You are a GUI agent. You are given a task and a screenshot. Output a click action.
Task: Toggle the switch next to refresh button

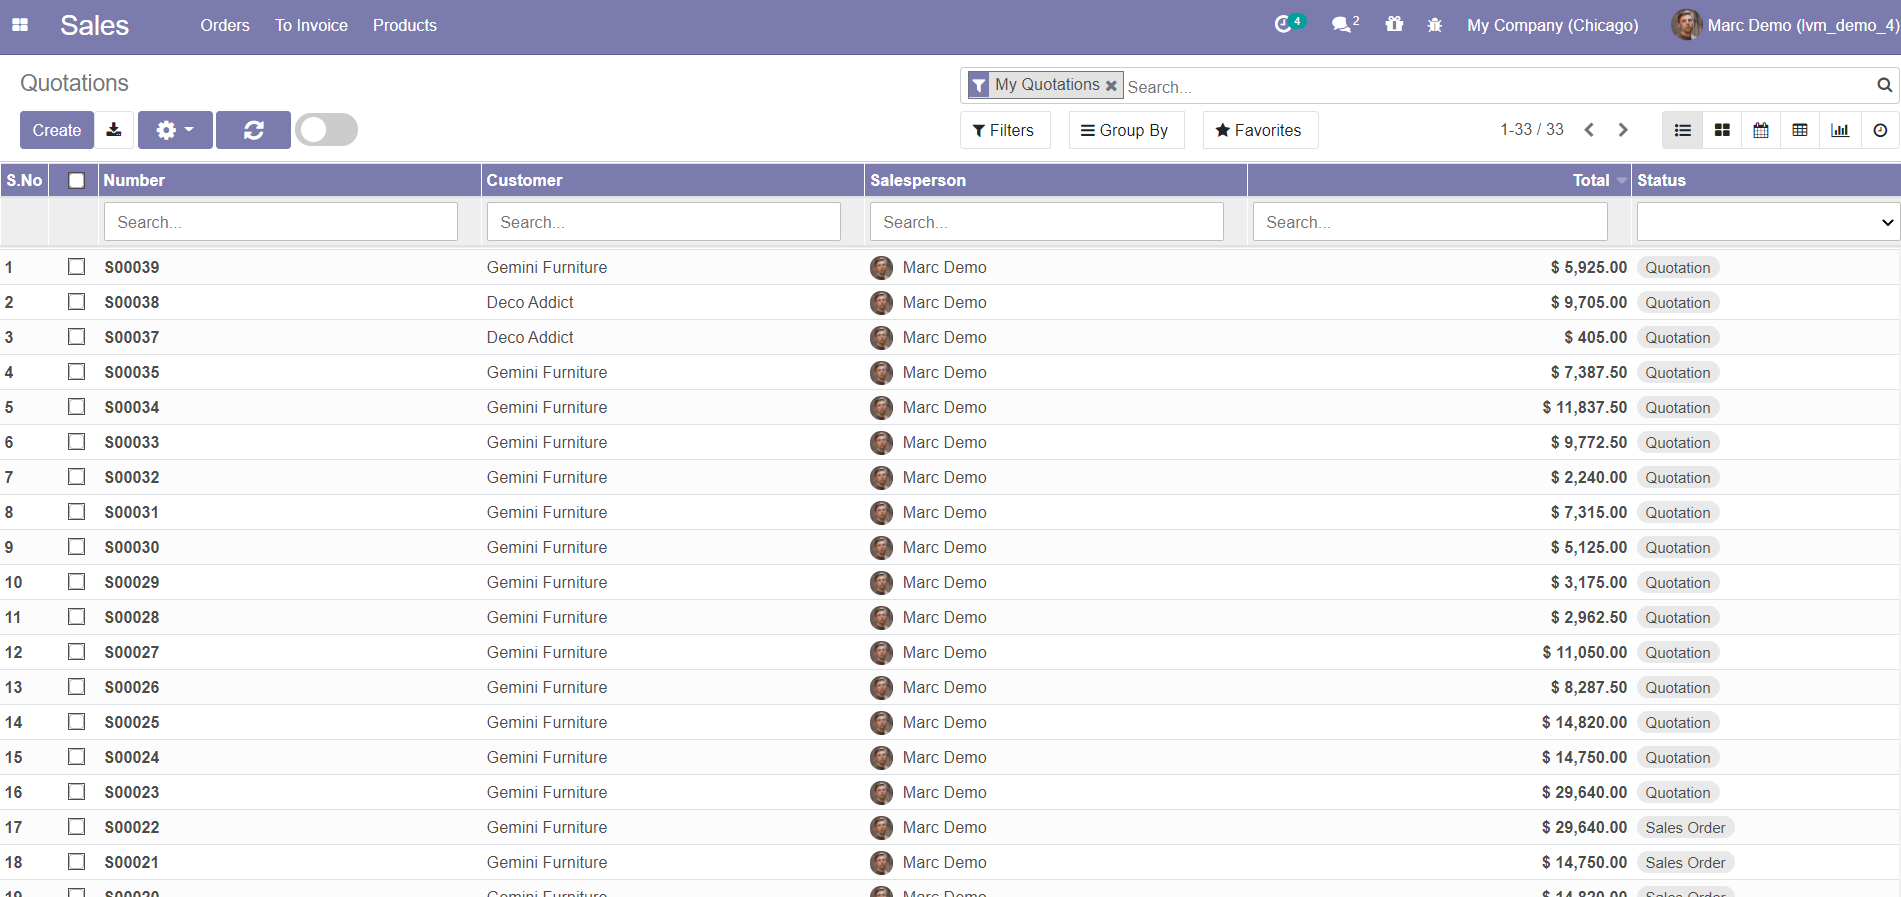pos(326,130)
